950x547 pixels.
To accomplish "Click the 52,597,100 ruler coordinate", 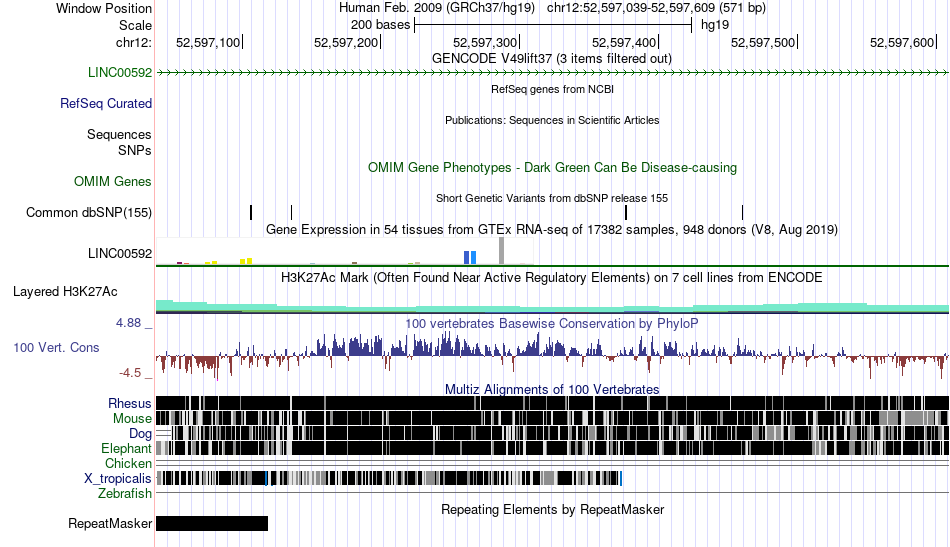I will 208,43.
